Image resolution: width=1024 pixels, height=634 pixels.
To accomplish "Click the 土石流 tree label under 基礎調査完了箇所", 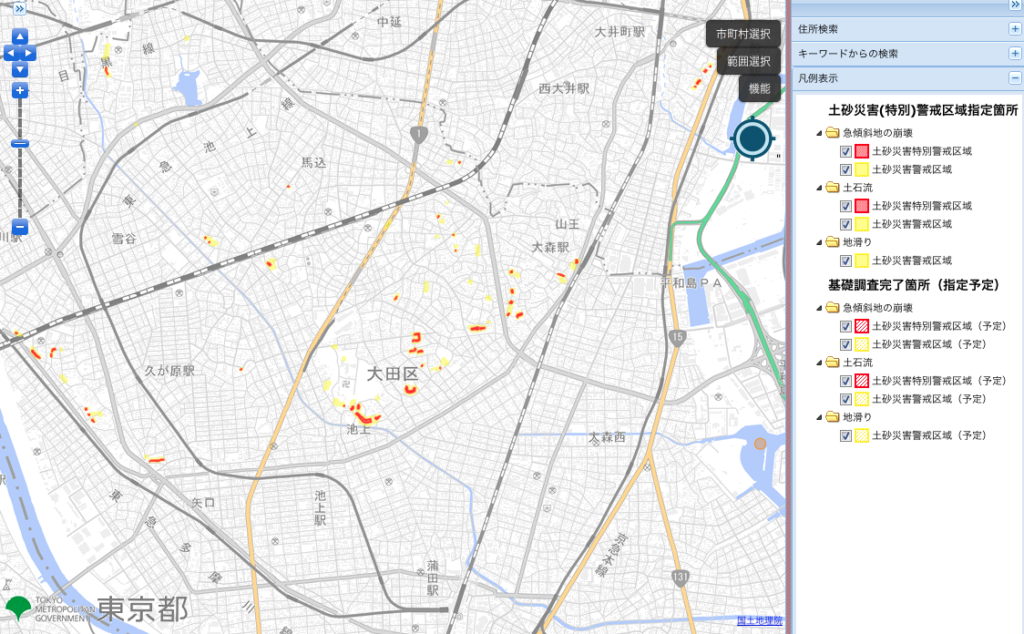I will pos(857,362).
